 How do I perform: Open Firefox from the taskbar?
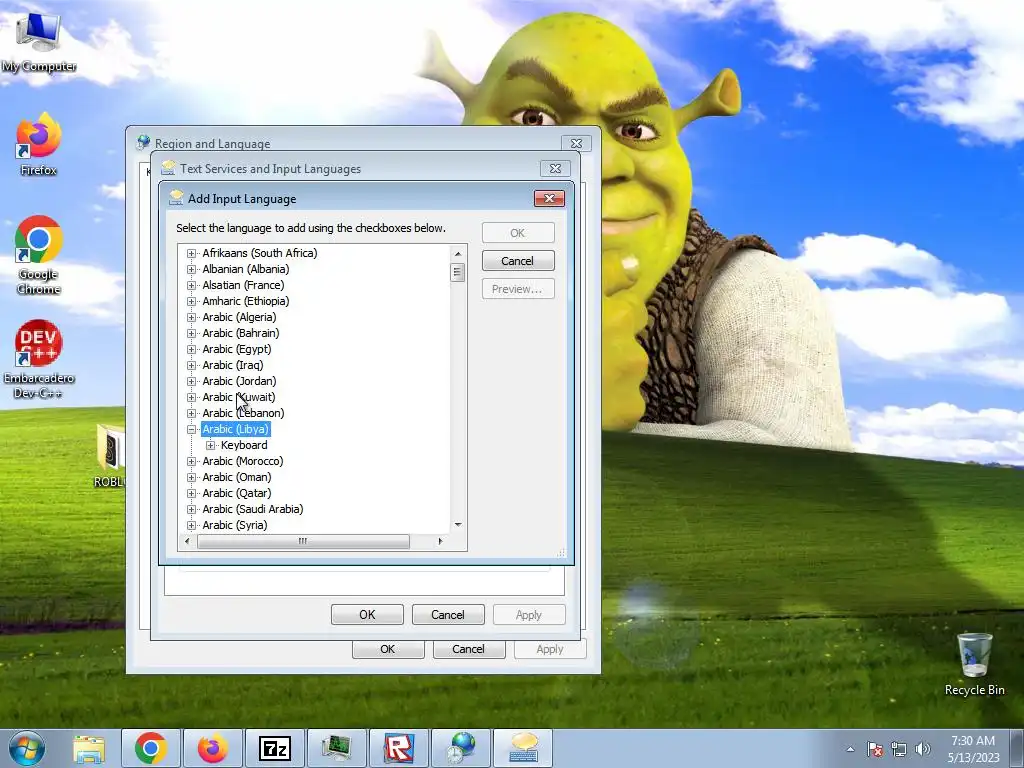[x=213, y=748]
